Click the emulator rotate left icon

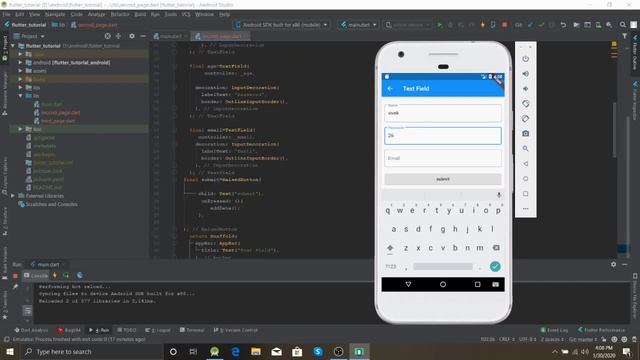525,104
